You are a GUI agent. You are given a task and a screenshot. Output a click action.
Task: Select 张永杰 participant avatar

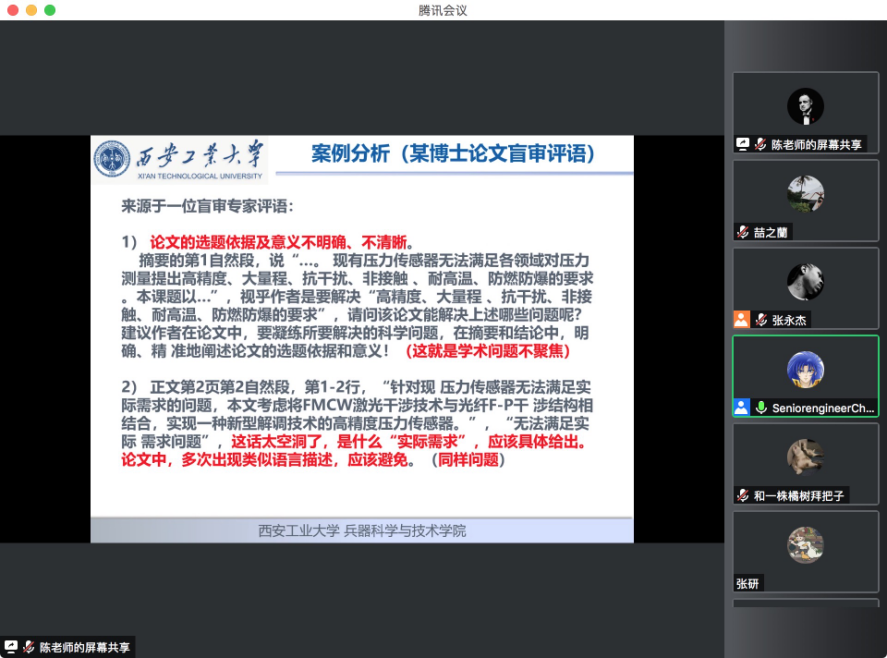(805, 282)
